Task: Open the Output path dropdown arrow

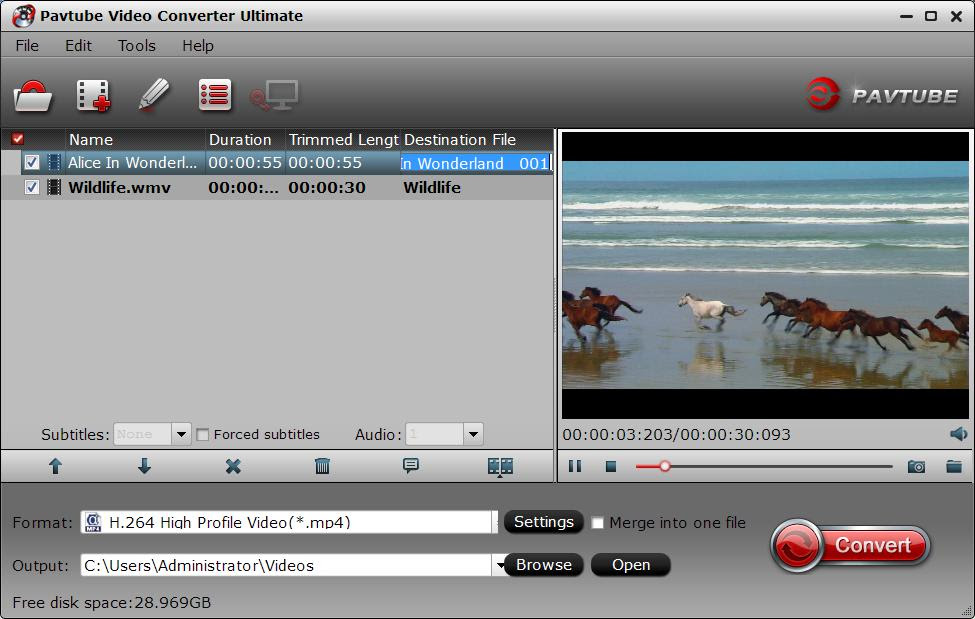Action: tap(499, 565)
